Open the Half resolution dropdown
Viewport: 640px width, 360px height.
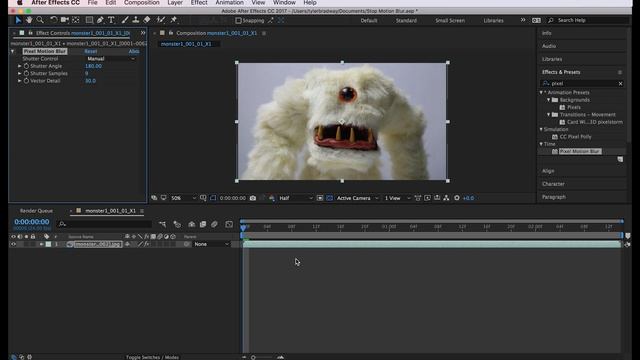click(296, 198)
